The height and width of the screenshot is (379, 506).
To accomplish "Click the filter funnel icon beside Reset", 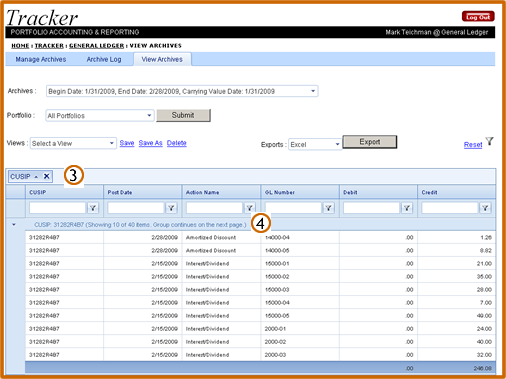I will pyautogui.click(x=489, y=141).
